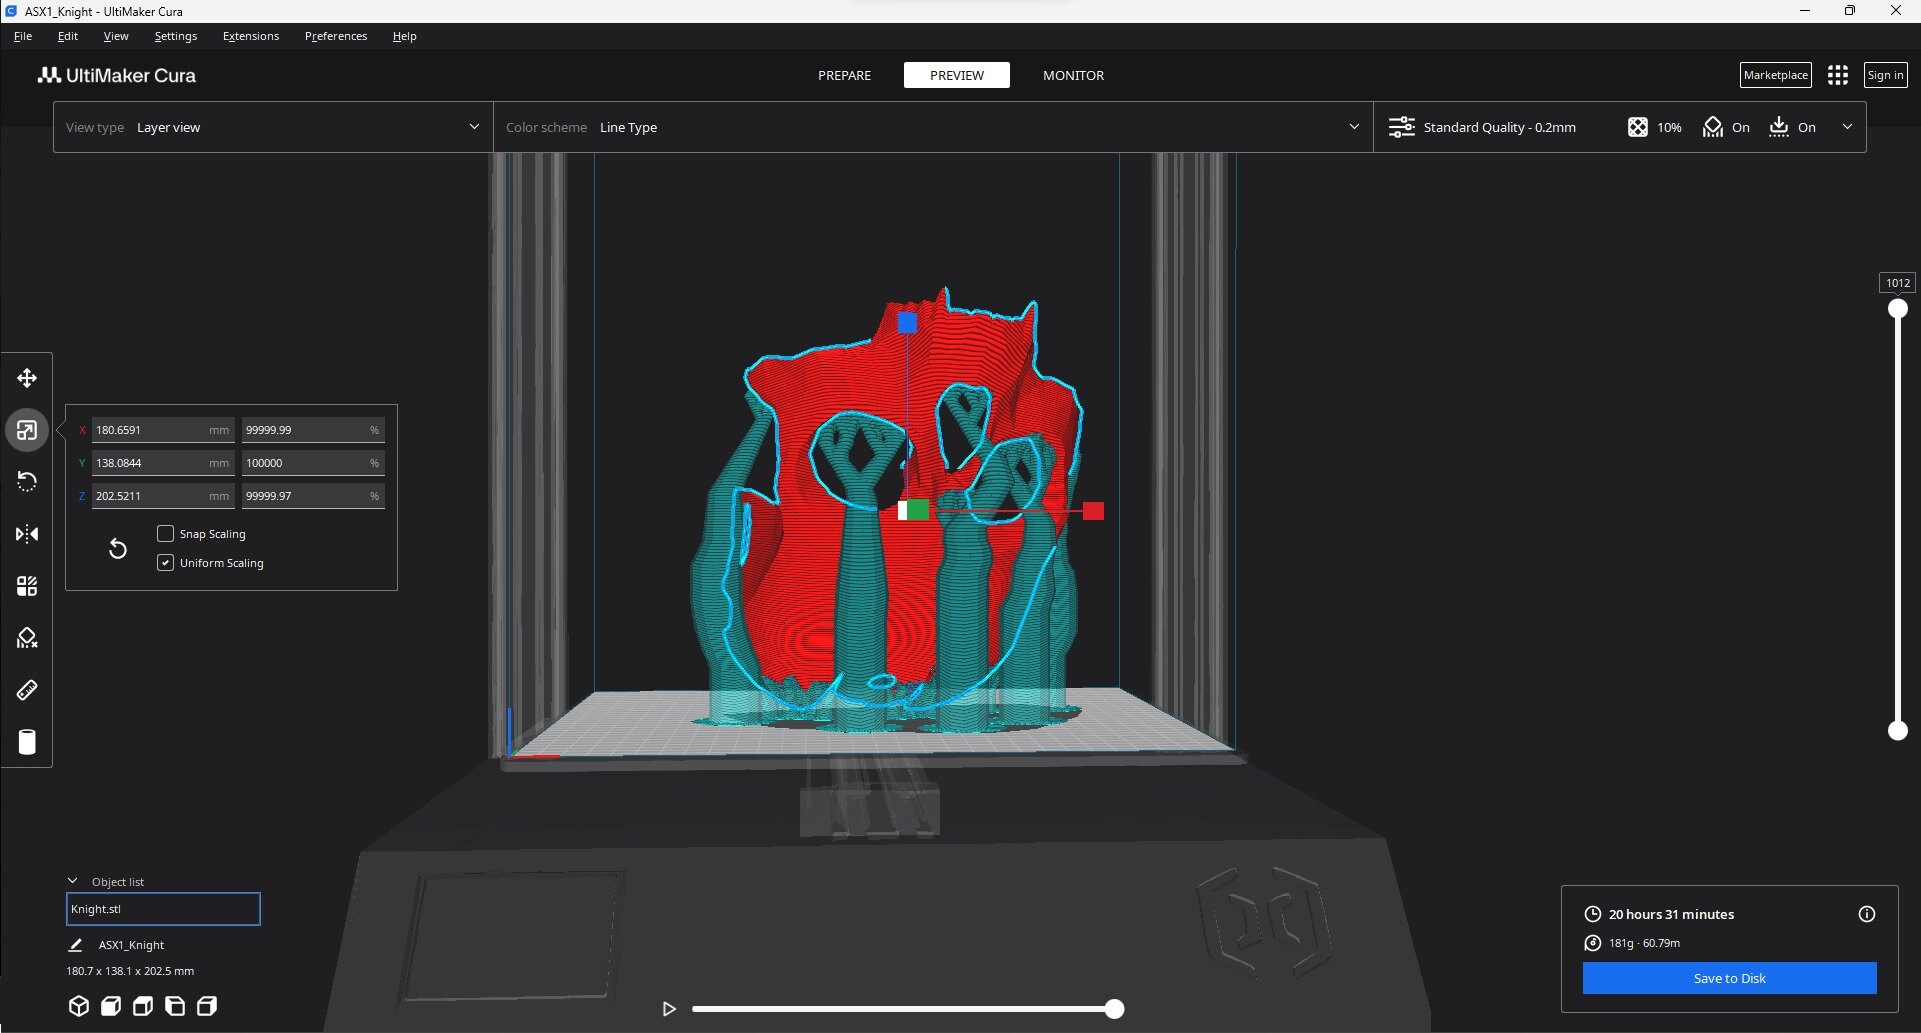Open Per Model Settings

[x=27, y=586]
